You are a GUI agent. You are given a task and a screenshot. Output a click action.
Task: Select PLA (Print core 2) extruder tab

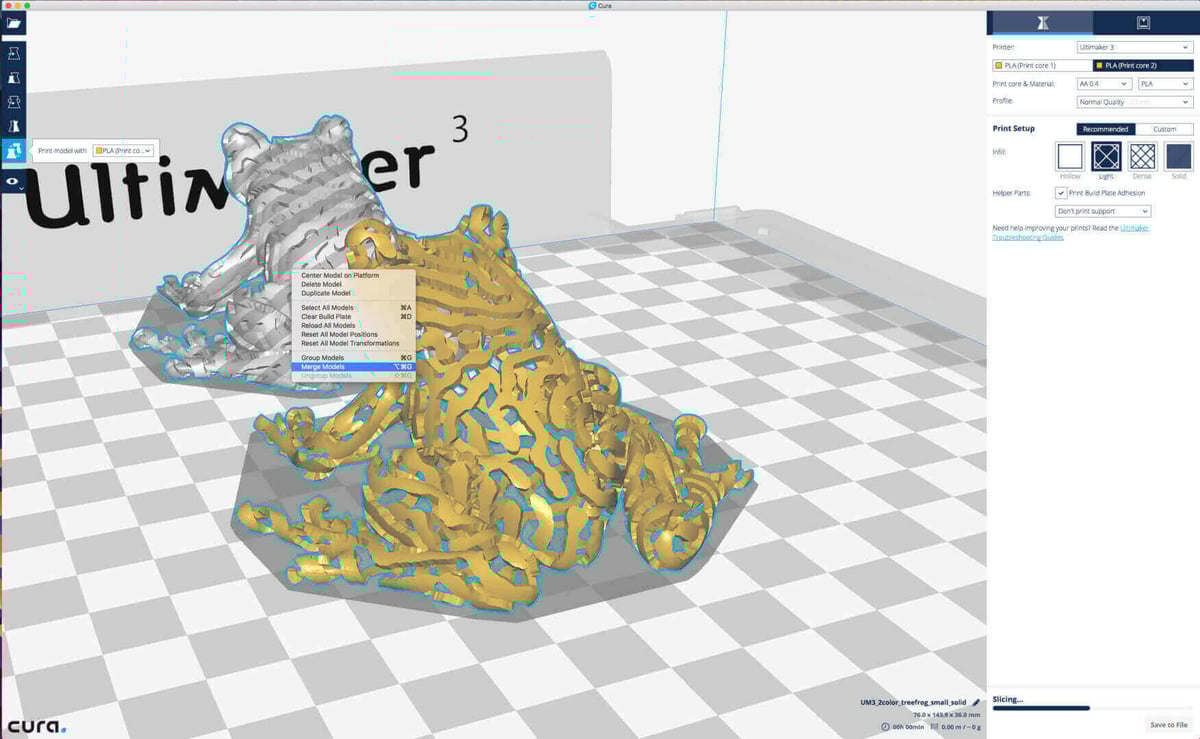[x=1143, y=65]
